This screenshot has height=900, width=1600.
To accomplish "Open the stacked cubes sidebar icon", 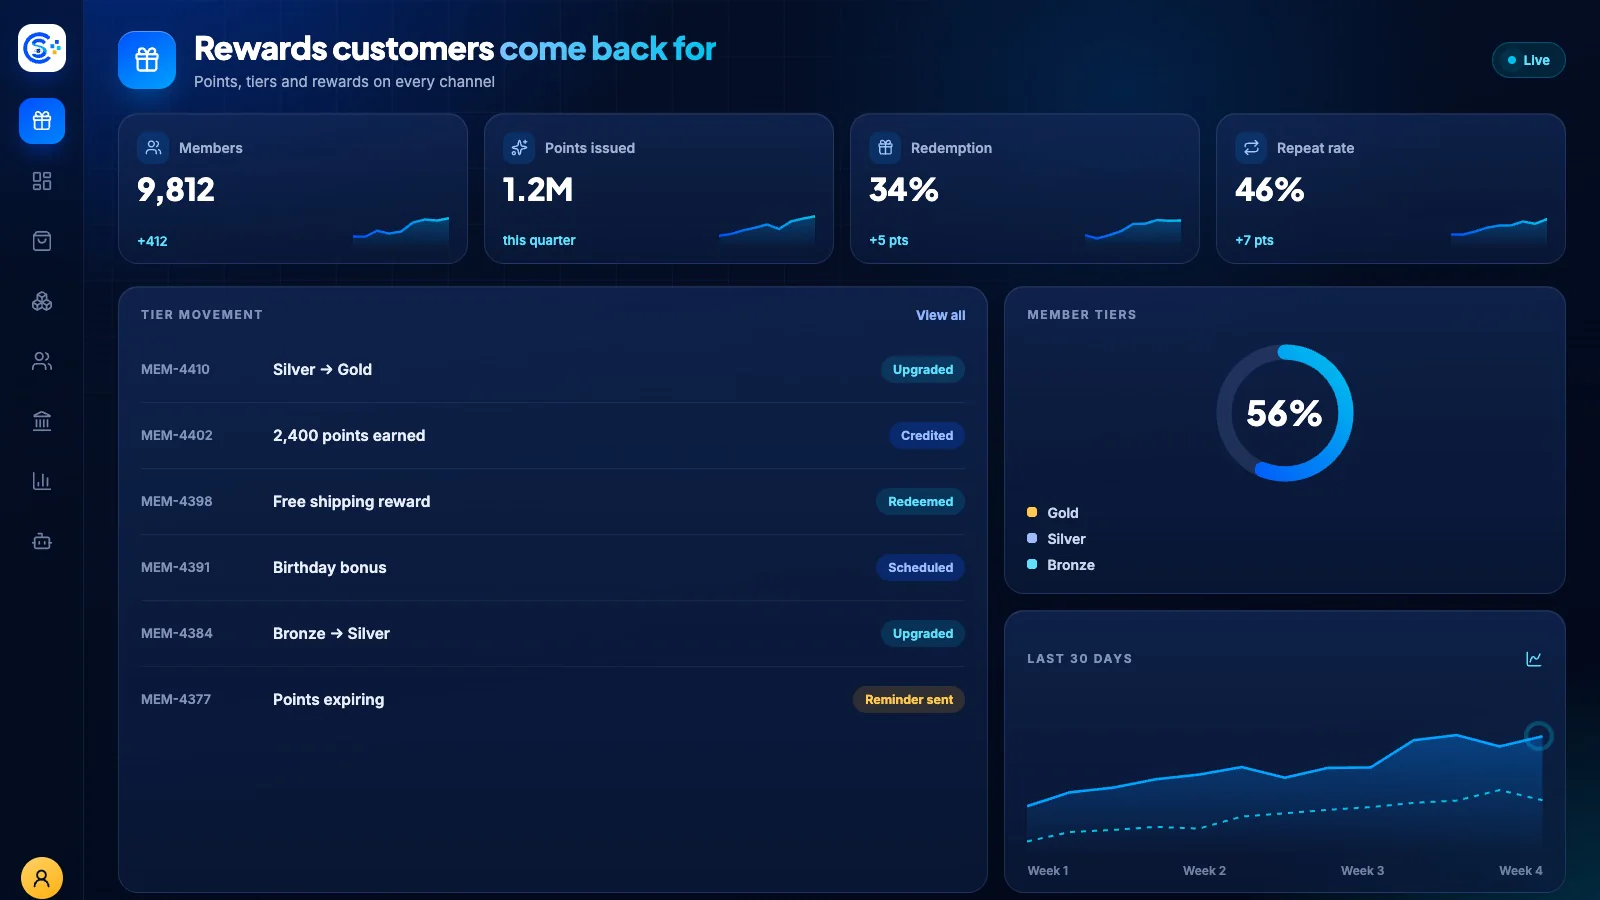I will tap(42, 301).
